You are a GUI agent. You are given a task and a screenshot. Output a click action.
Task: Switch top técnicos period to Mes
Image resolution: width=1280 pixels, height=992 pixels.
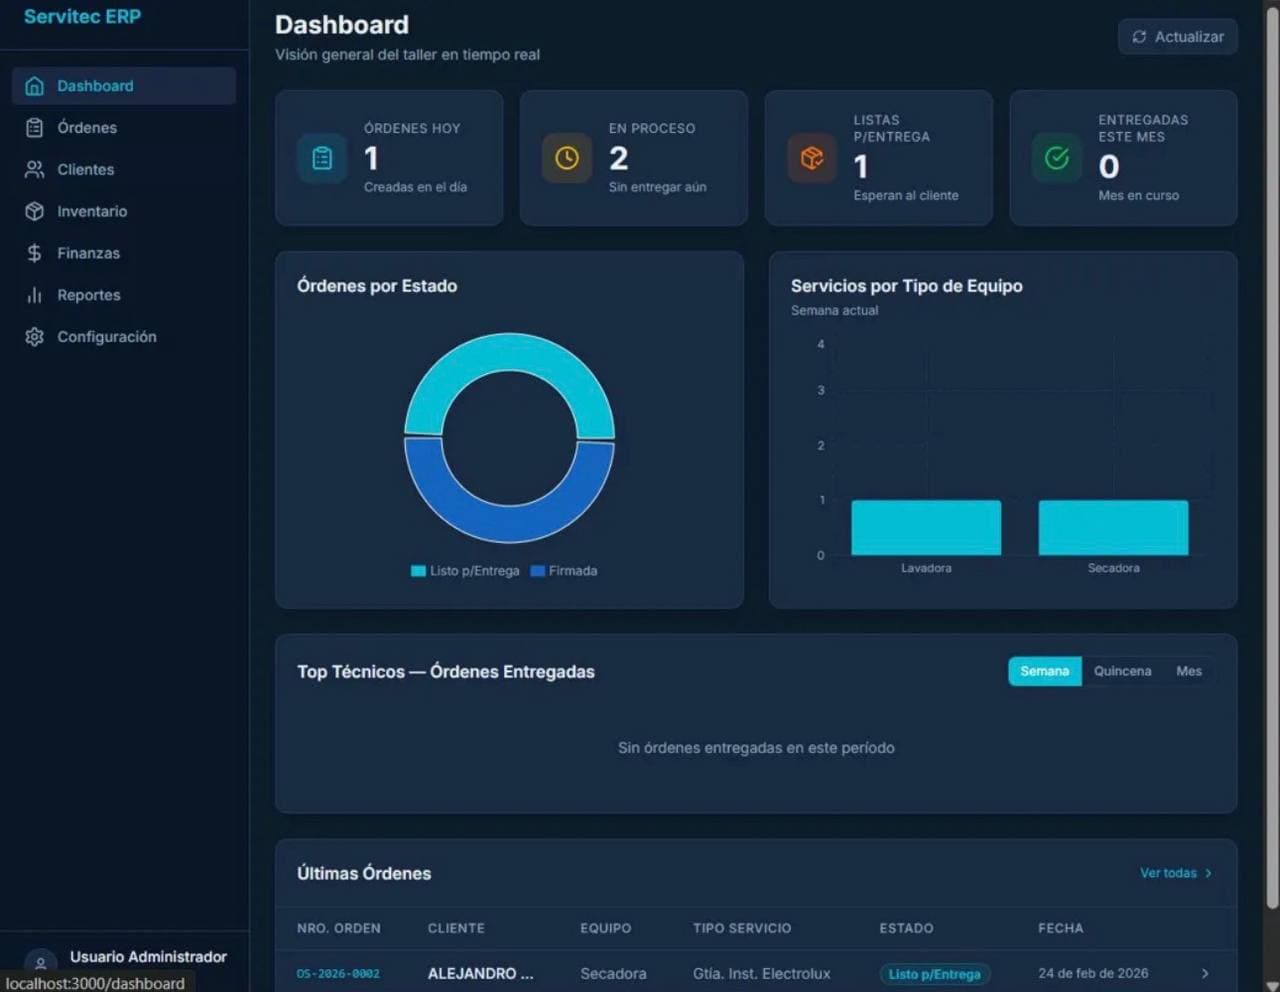(x=1189, y=671)
